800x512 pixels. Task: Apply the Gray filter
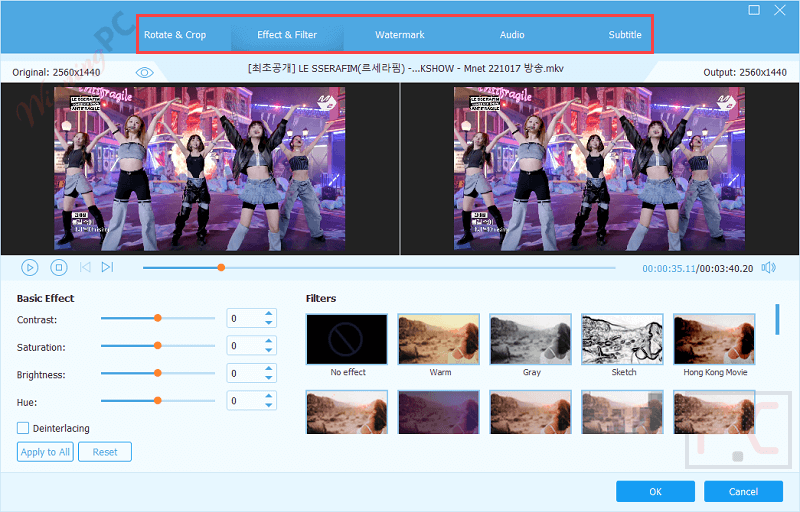531,339
